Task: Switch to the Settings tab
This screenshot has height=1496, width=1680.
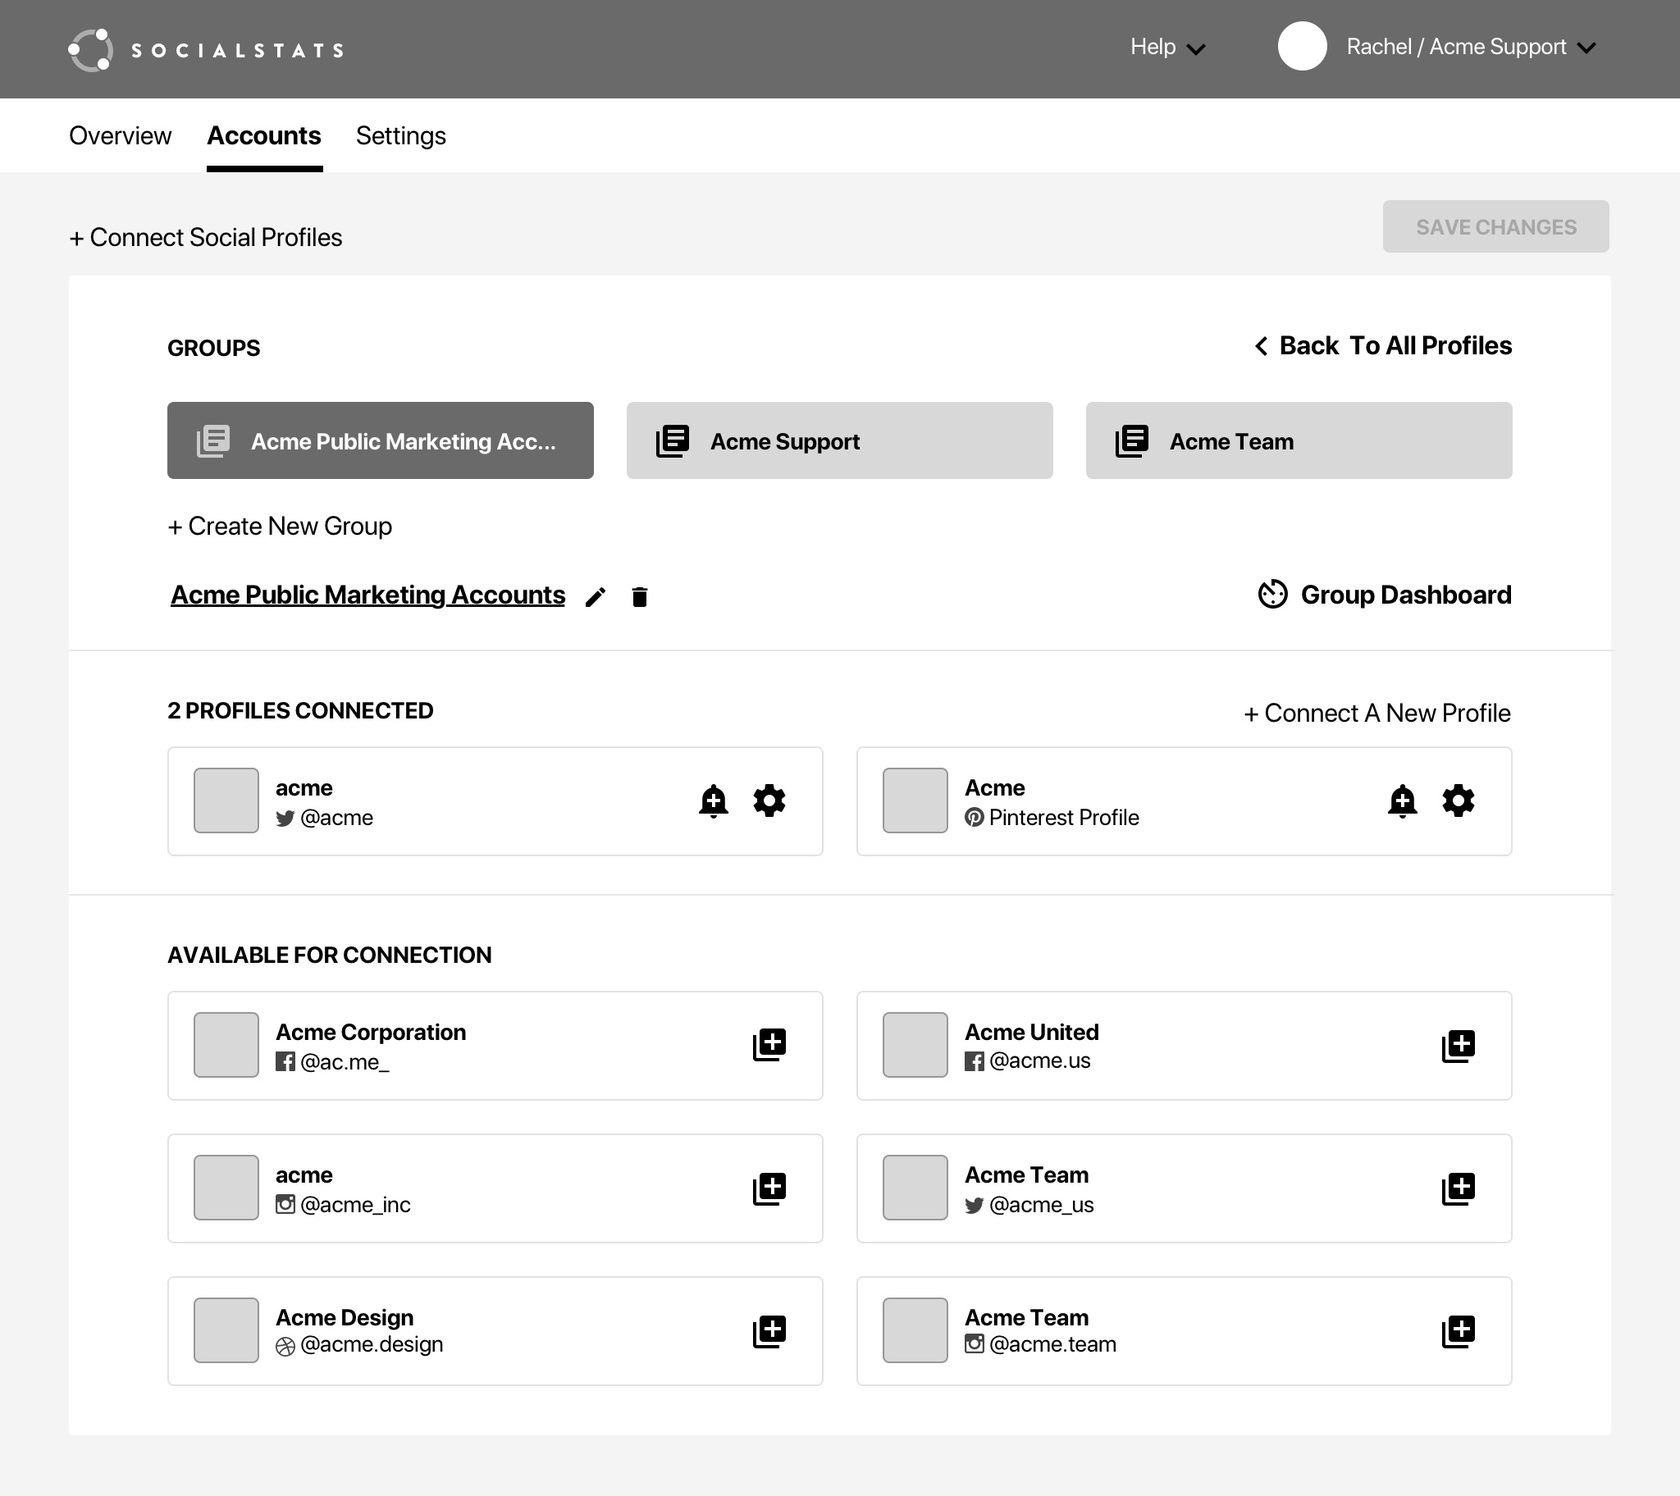Action: click(400, 136)
